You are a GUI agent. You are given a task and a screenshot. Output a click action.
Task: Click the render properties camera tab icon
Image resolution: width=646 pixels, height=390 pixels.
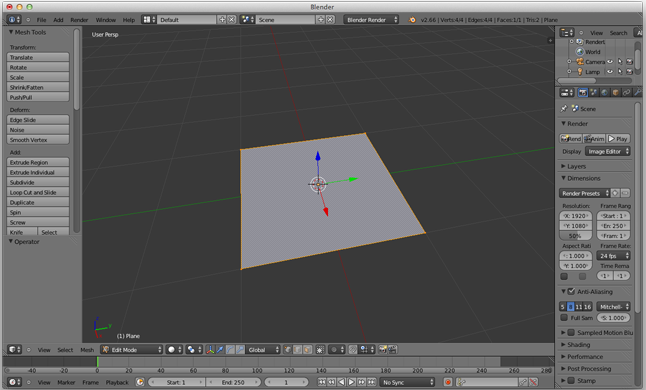point(582,93)
